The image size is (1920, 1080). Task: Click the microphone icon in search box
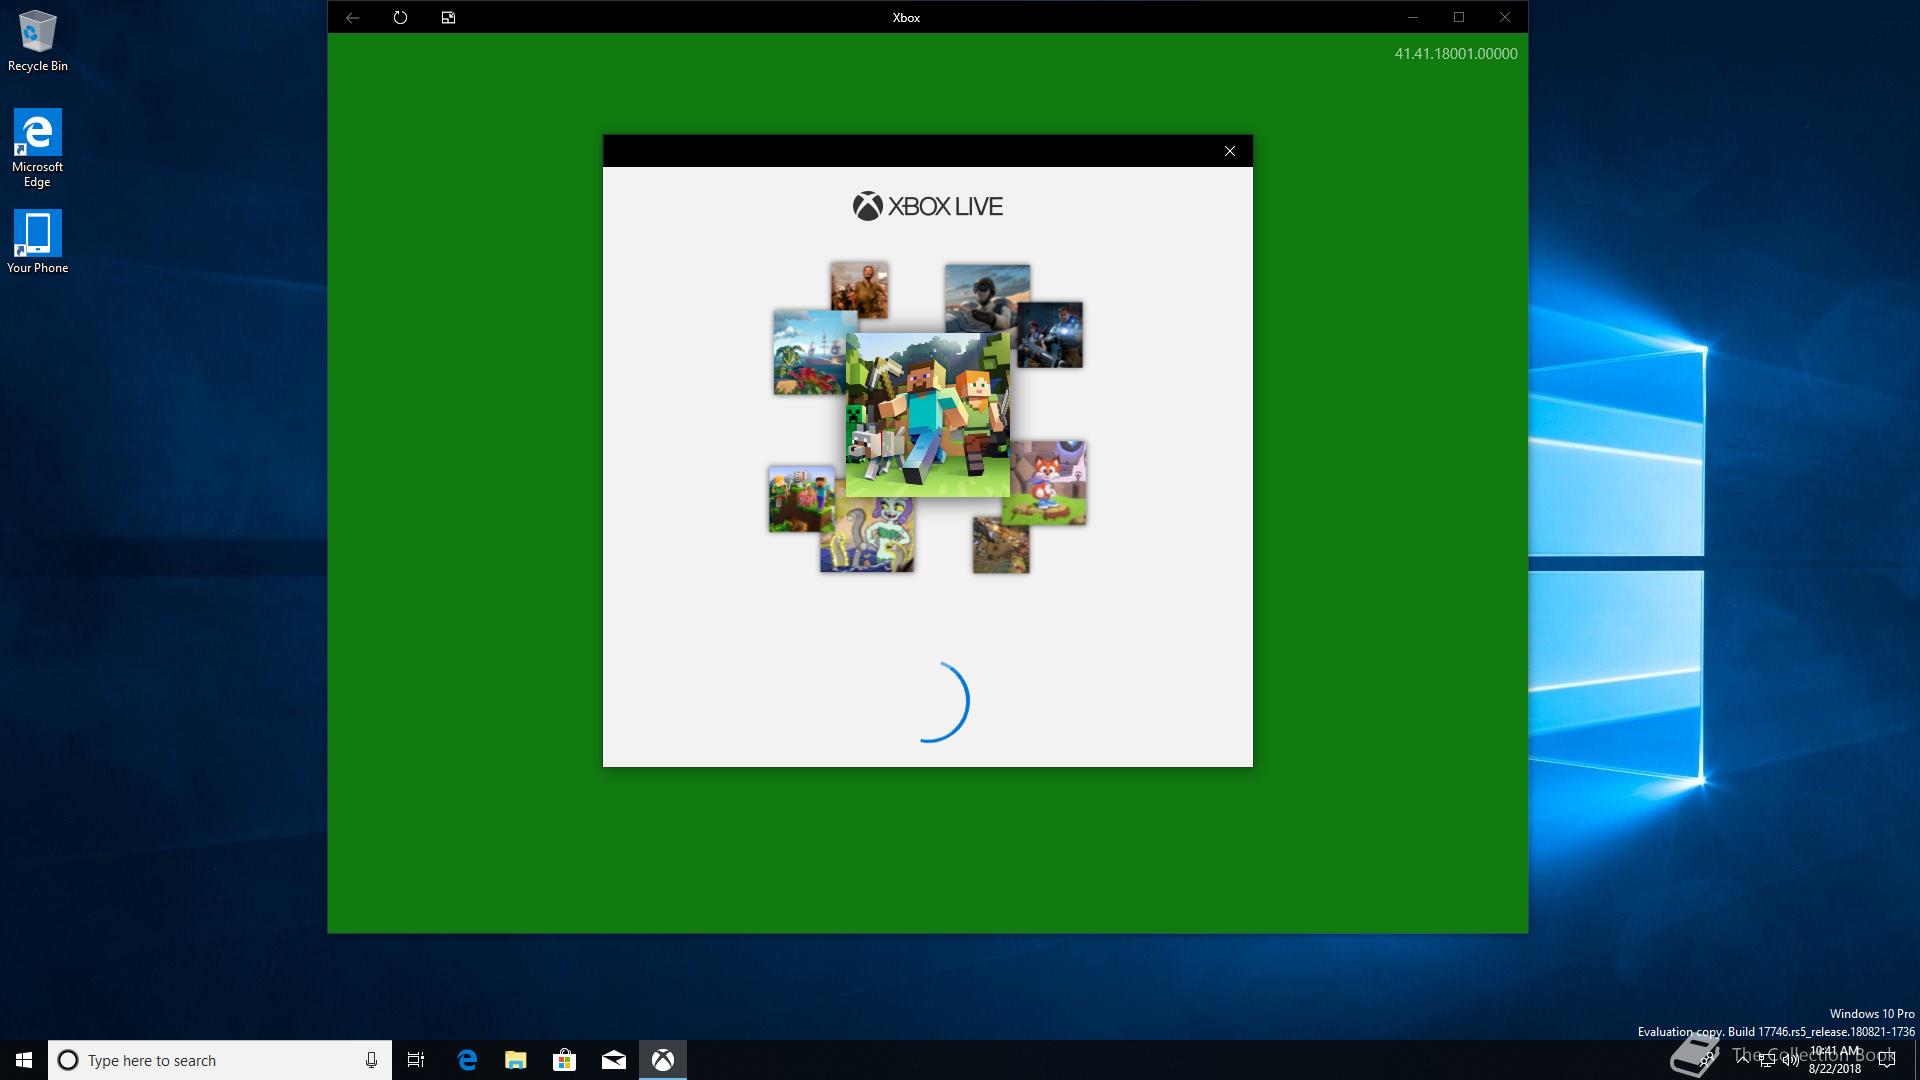pos(371,1060)
